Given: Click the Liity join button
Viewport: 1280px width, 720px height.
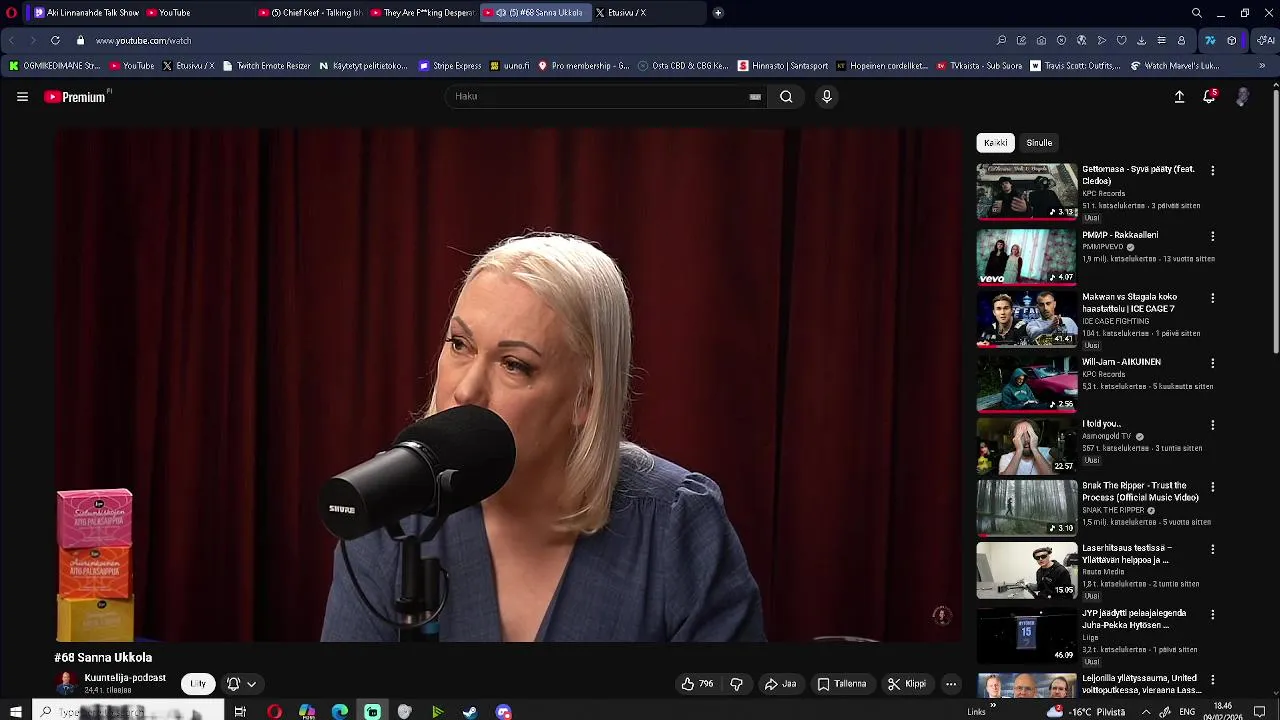Looking at the screenshot, I should click(198, 684).
